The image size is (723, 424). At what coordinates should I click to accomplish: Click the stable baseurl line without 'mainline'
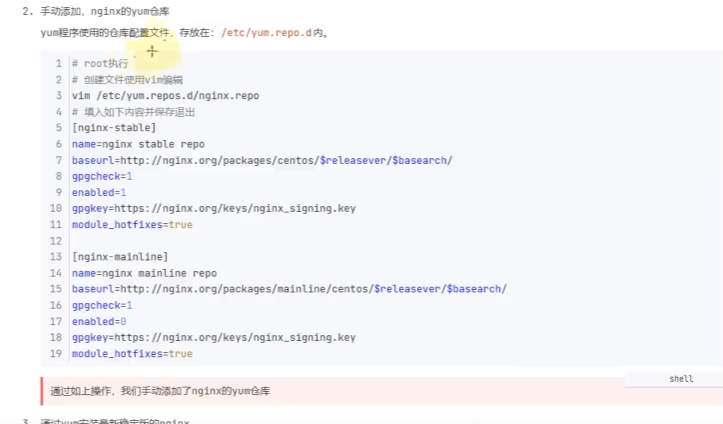(262, 160)
